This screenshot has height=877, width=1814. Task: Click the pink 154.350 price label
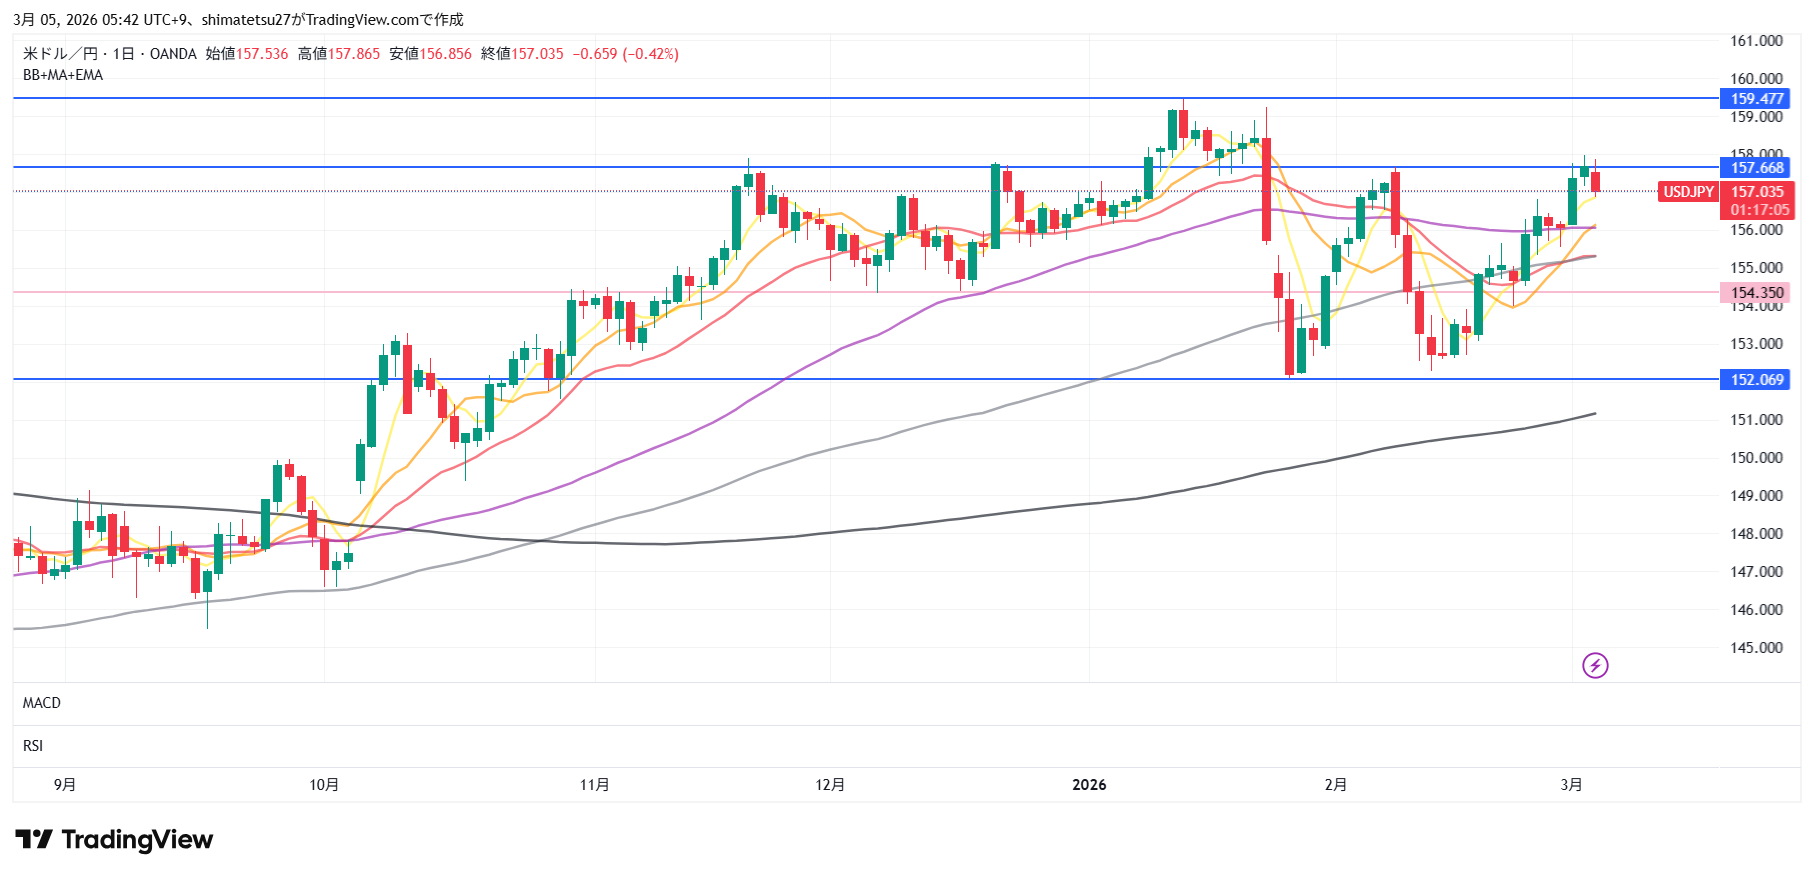1757,293
